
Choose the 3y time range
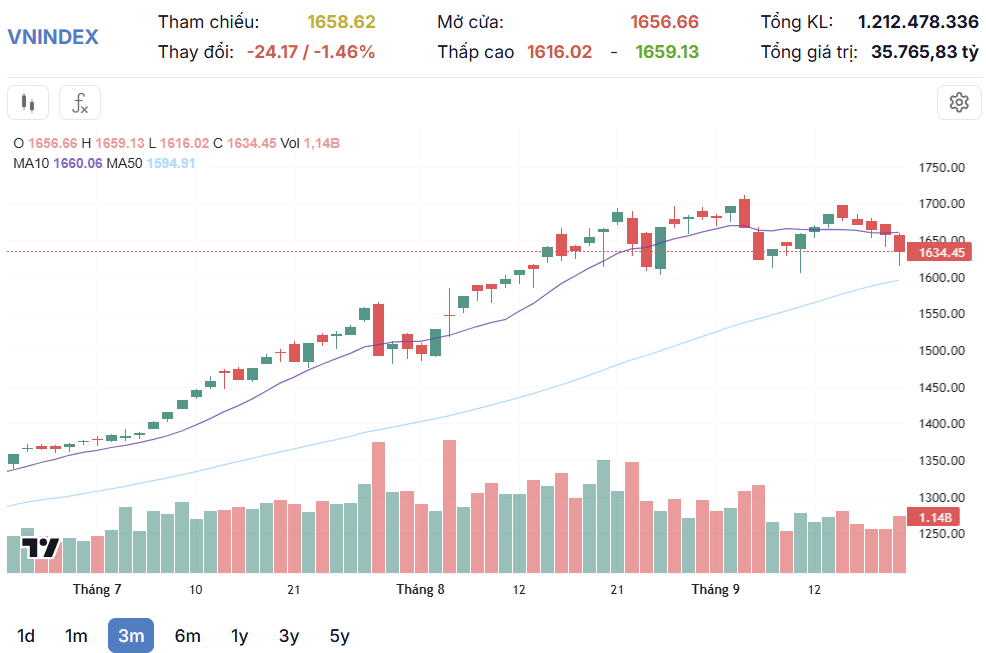pos(289,636)
